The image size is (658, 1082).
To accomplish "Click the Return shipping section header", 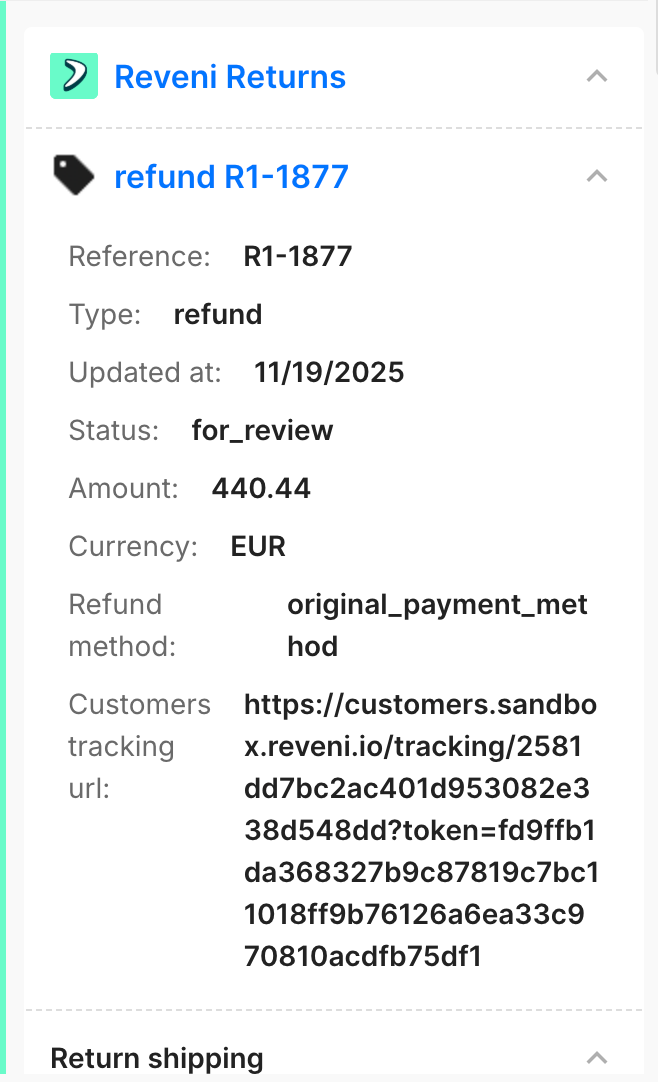I will pos(157,1058).
